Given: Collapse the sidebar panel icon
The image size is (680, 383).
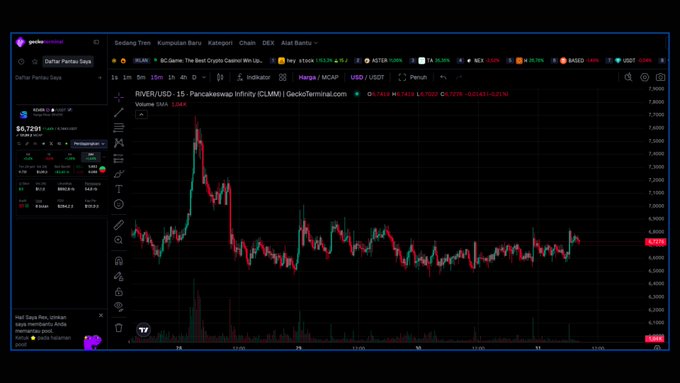Looking at the screenshot, I should coord(96,42).
